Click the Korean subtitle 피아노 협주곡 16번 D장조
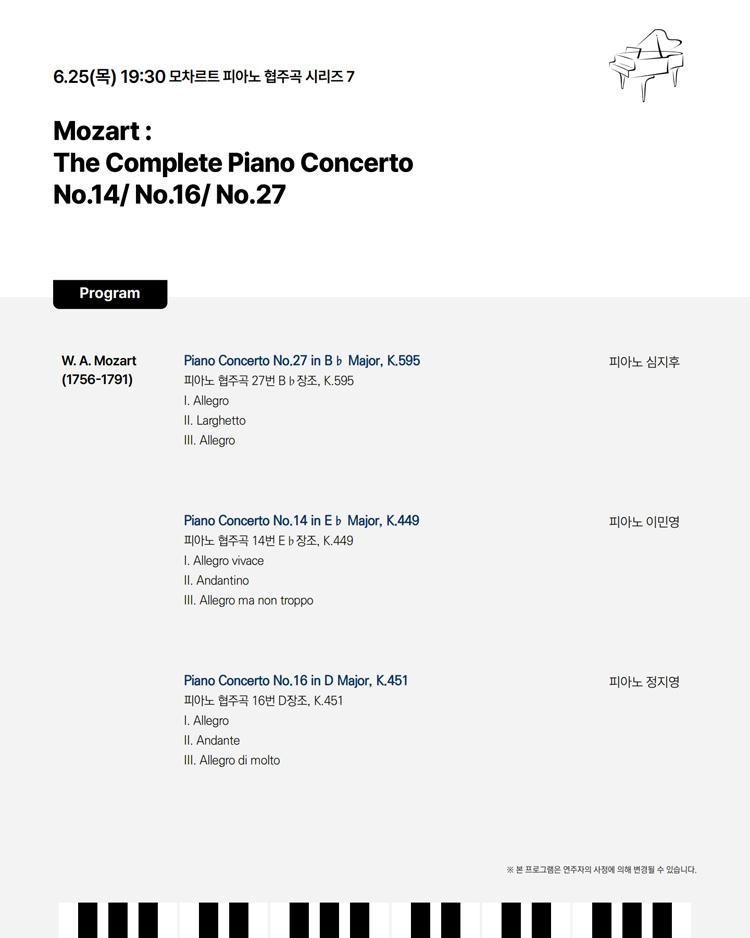The height and width of the screenshot is (938, 750). point(263,701)
